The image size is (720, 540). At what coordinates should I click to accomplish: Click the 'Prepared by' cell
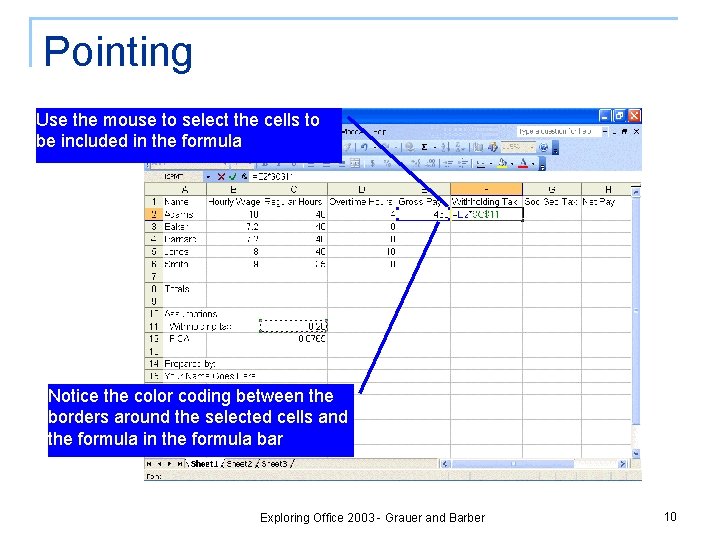190,364
